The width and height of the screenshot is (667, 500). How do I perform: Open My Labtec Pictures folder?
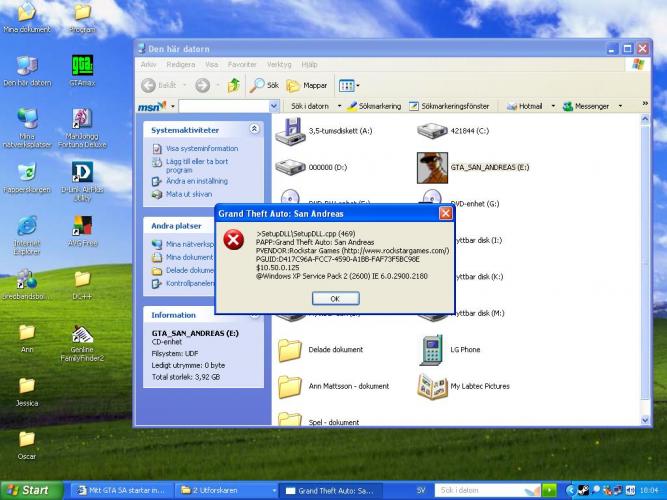coord(433,385)
